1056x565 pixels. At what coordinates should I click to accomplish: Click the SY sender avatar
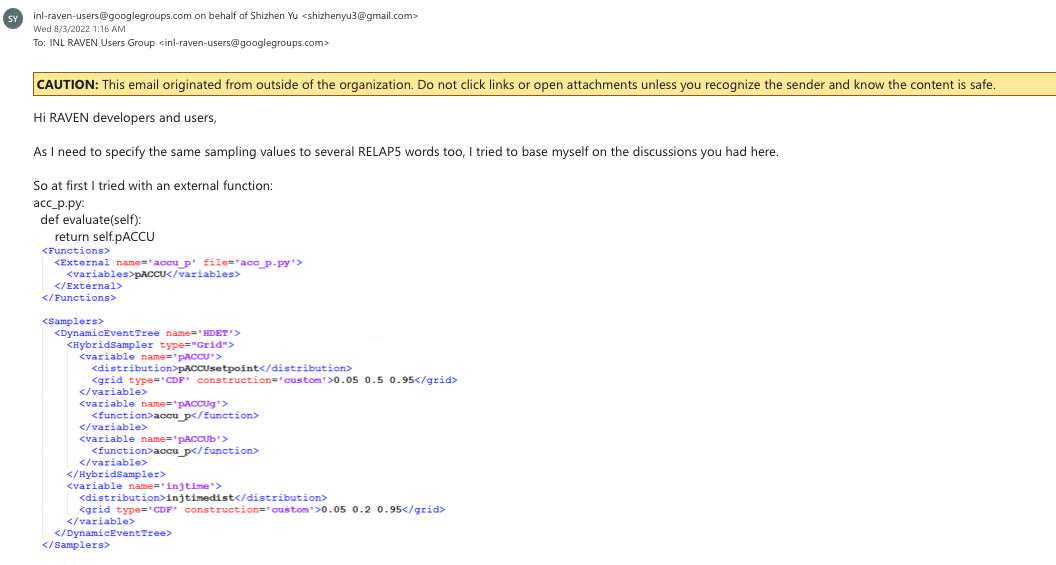[x=13, y=19]
